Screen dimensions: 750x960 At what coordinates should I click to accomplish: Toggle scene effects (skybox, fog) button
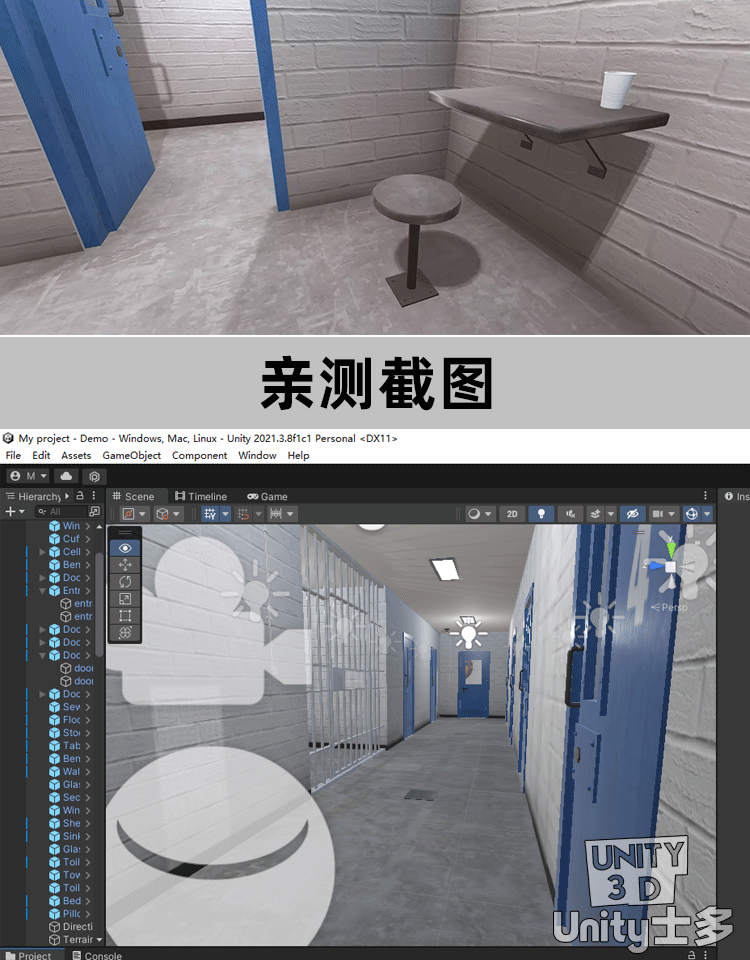[x=594, y=514]
